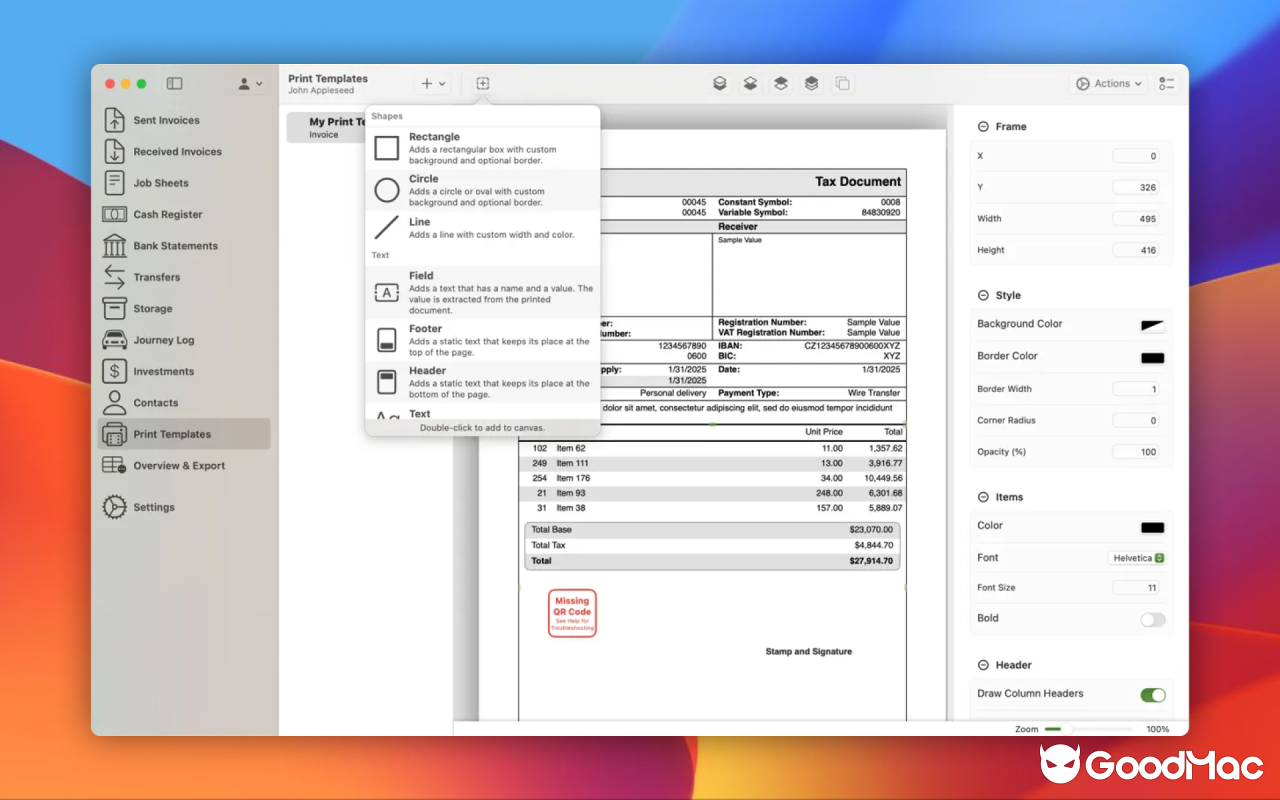Select the Circle shape tool
The width and height of the screenshot is (1280, 800).
[x=483, y=189]
